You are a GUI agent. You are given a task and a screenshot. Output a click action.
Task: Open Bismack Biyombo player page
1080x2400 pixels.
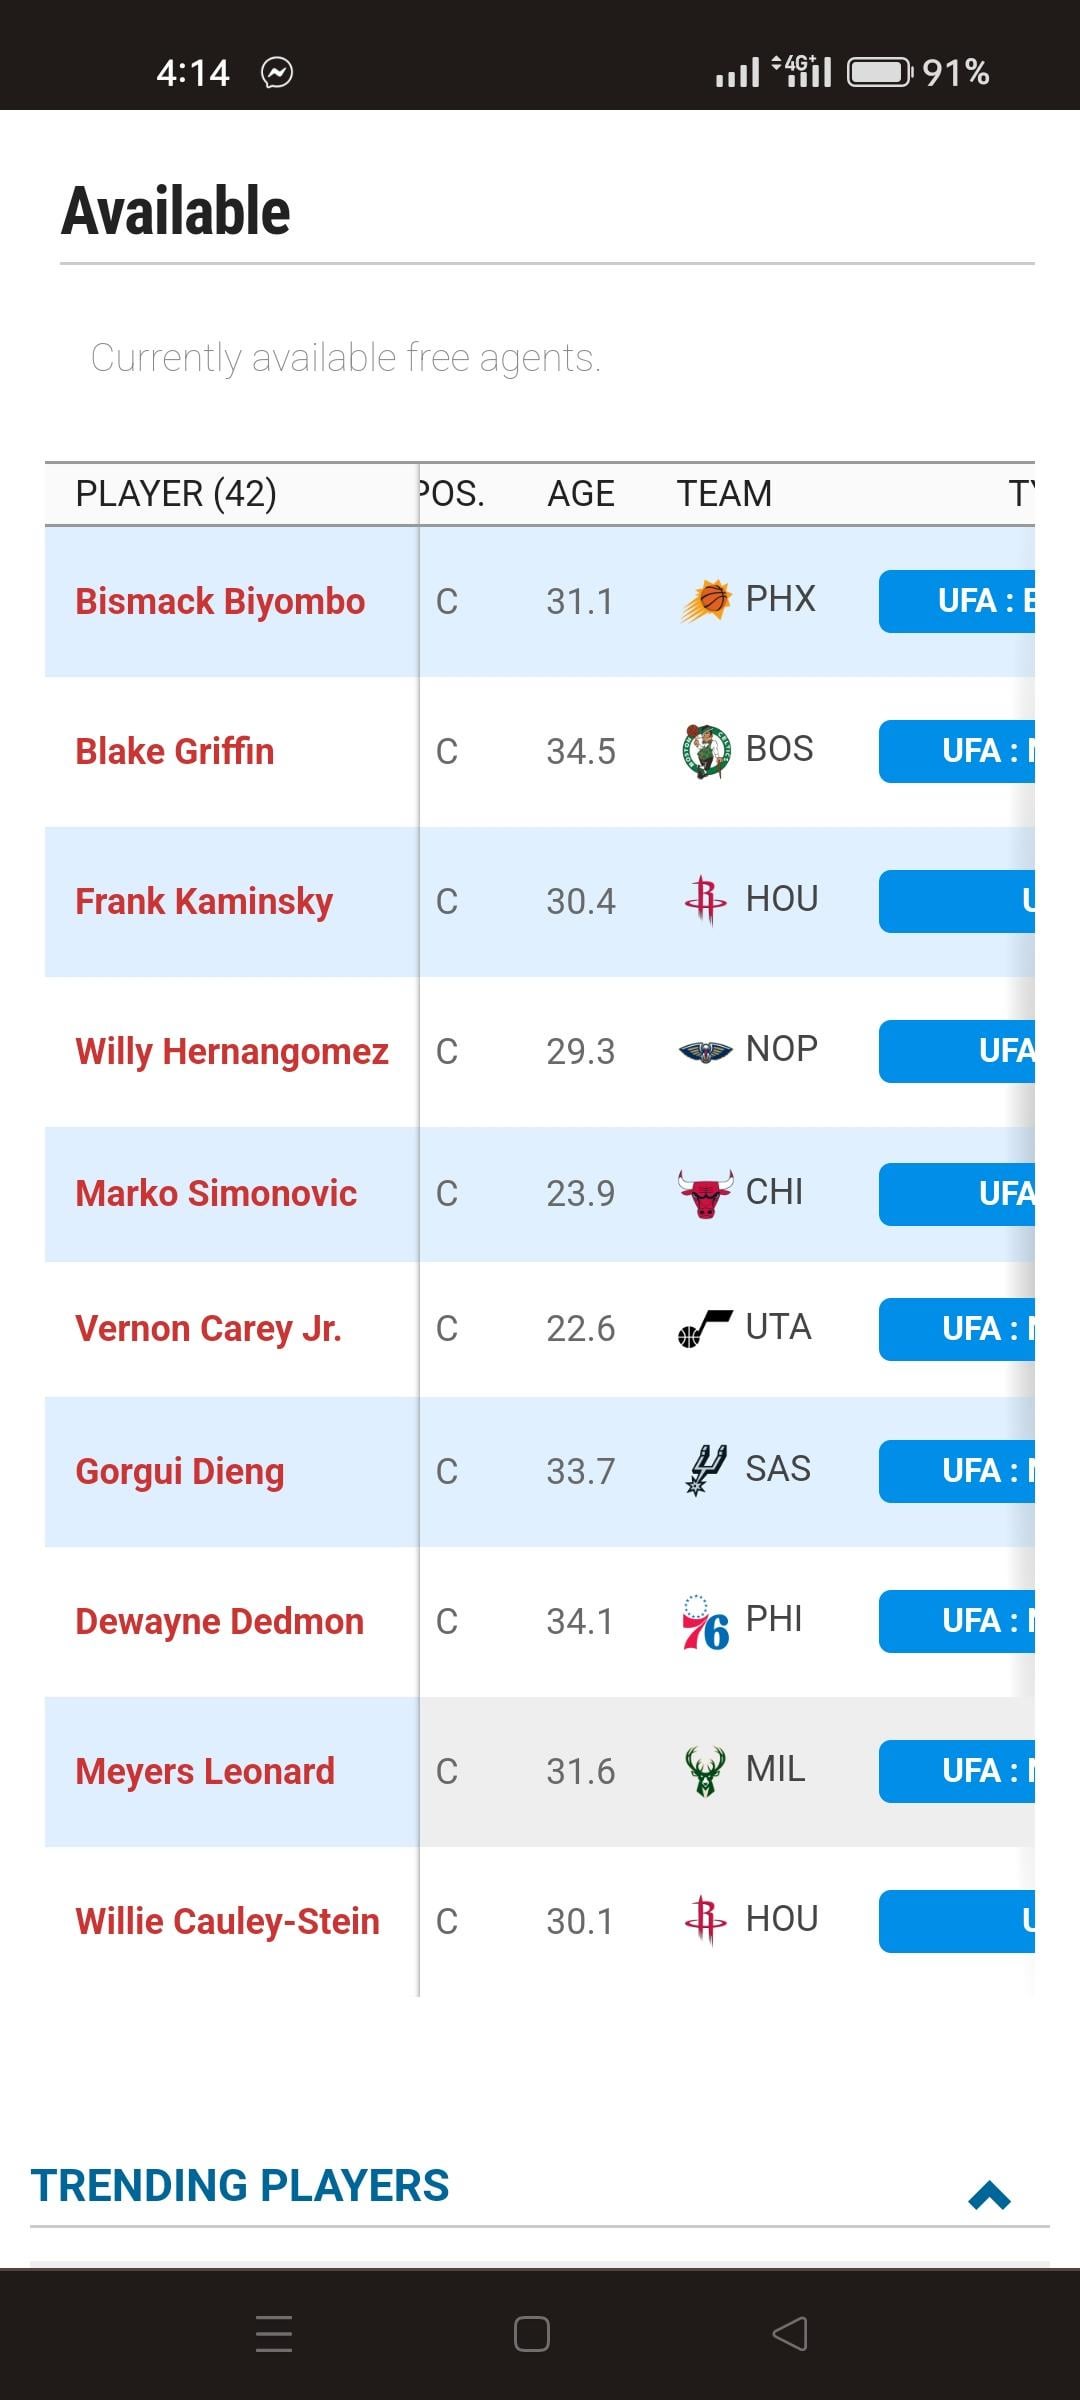click(x=220, y=601)
